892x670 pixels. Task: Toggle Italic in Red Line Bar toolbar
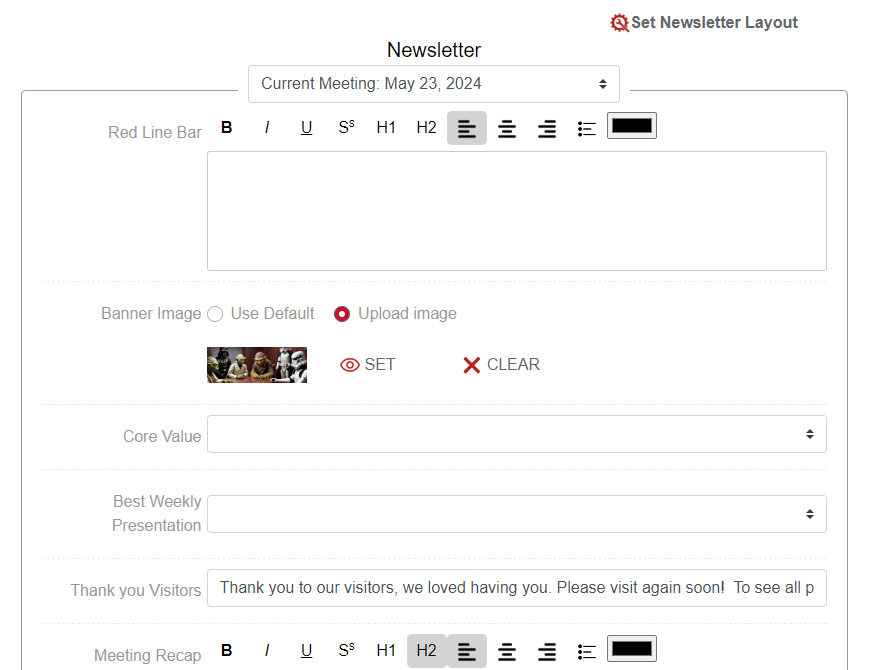(x=267, y=128)
